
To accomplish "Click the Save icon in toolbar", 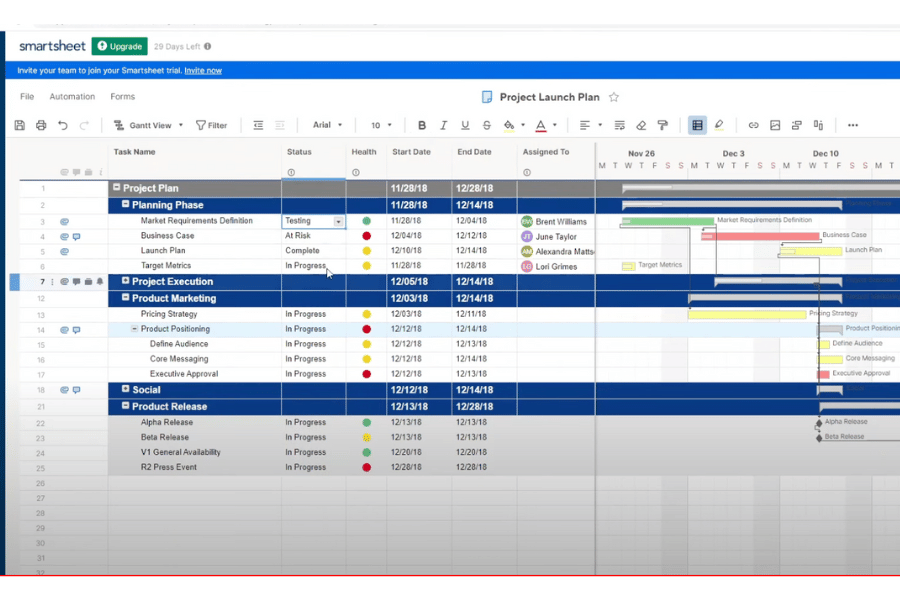I will click(20, 125).
